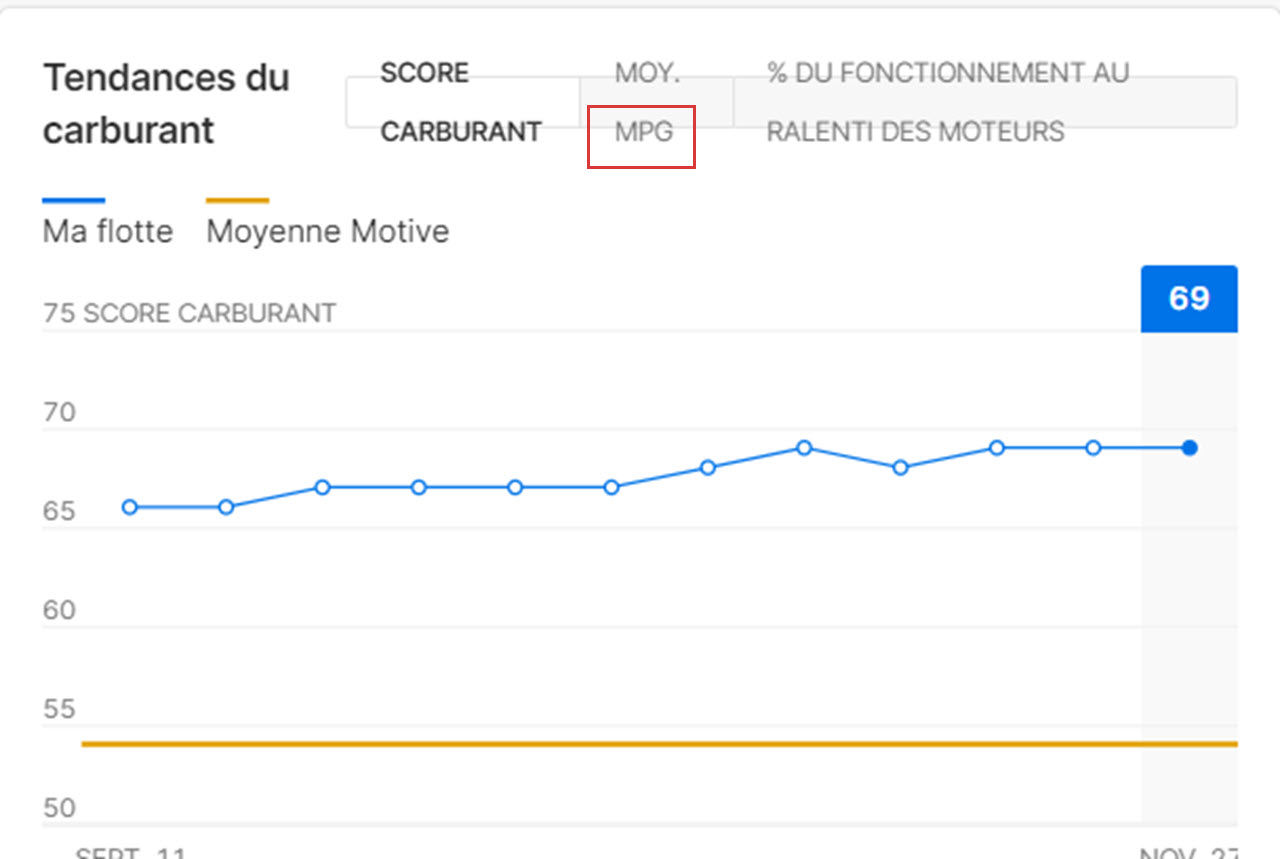Click the eleventh data point at 69

[x=1093, y=448]
